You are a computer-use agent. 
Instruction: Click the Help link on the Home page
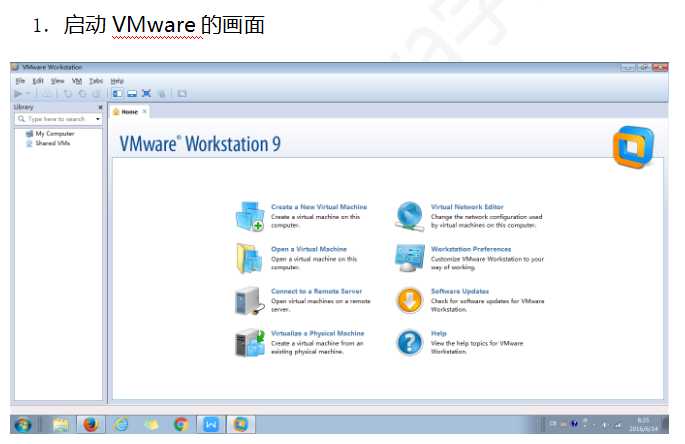click(439, 333)
